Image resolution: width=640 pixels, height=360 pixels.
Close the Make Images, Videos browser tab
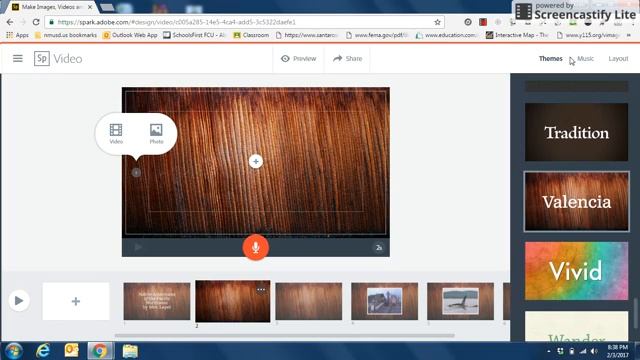pos(90,7)
